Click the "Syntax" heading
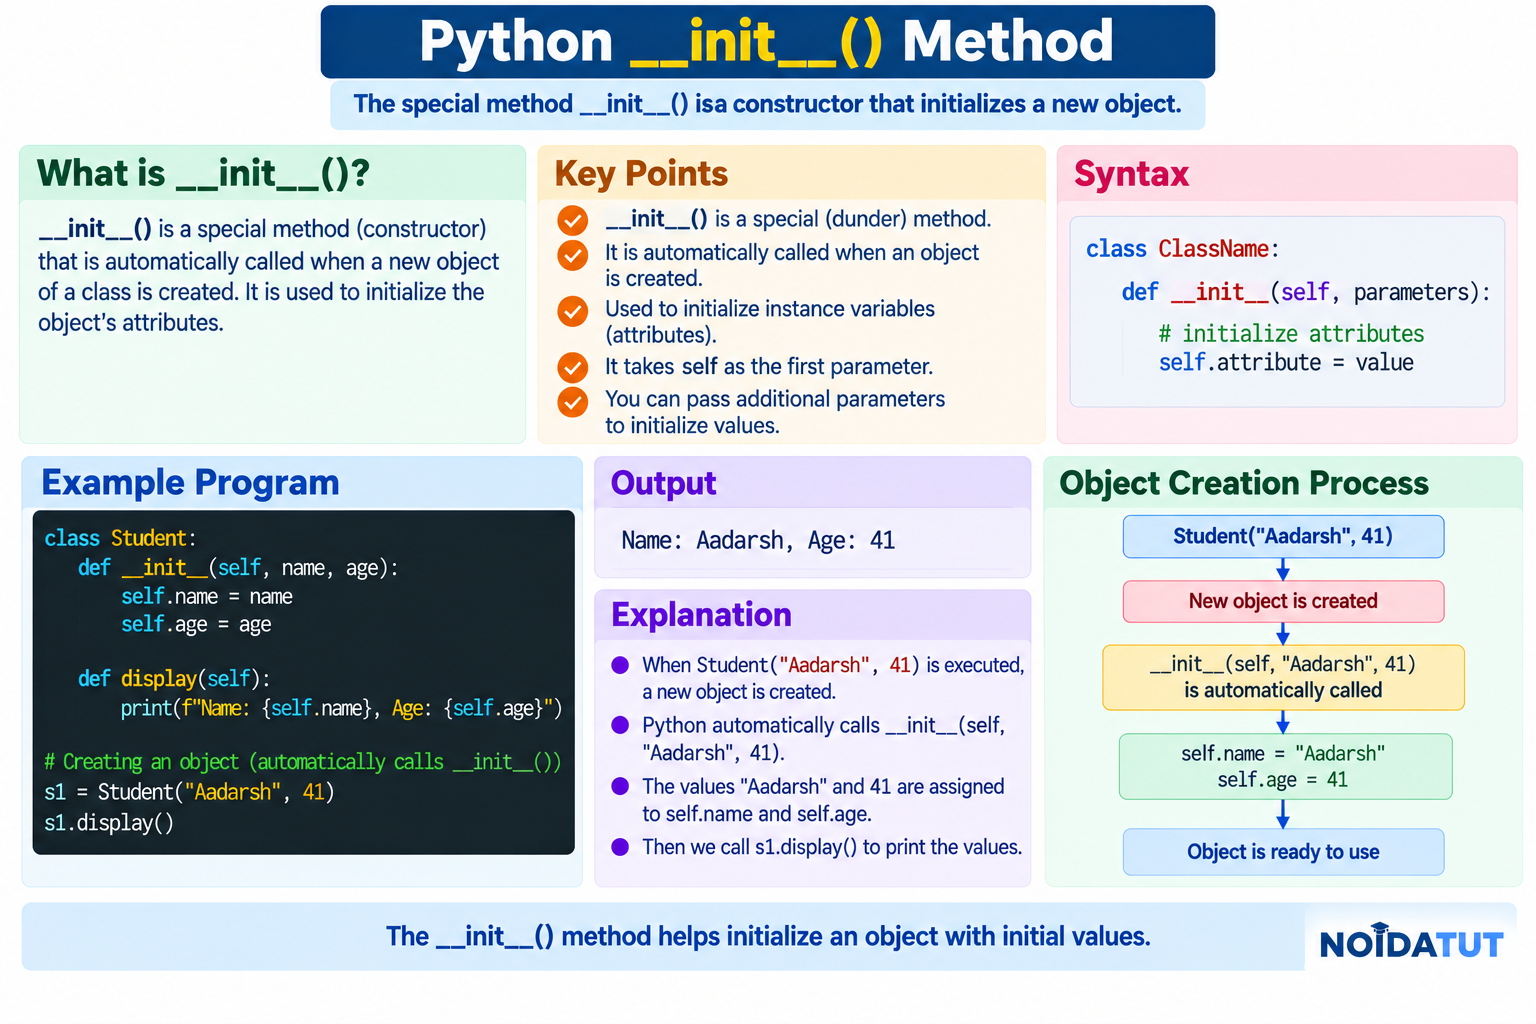Image resolution: width=1536 pixels, height=1024 pixels. tap(1131, 174)
